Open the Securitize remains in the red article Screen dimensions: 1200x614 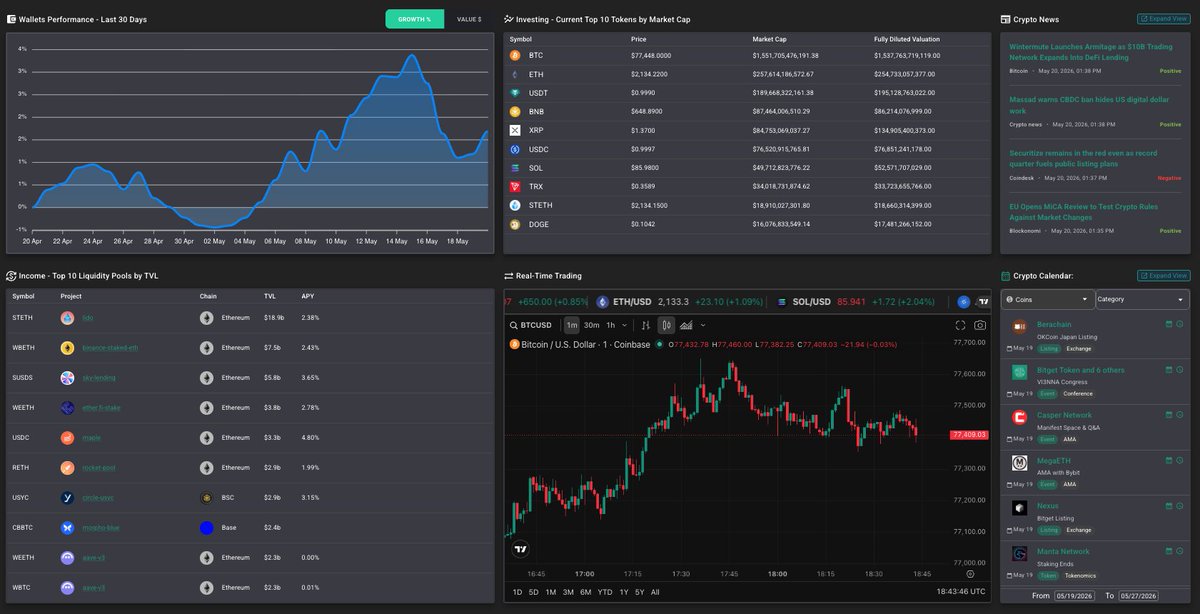tap(1083, 159)
